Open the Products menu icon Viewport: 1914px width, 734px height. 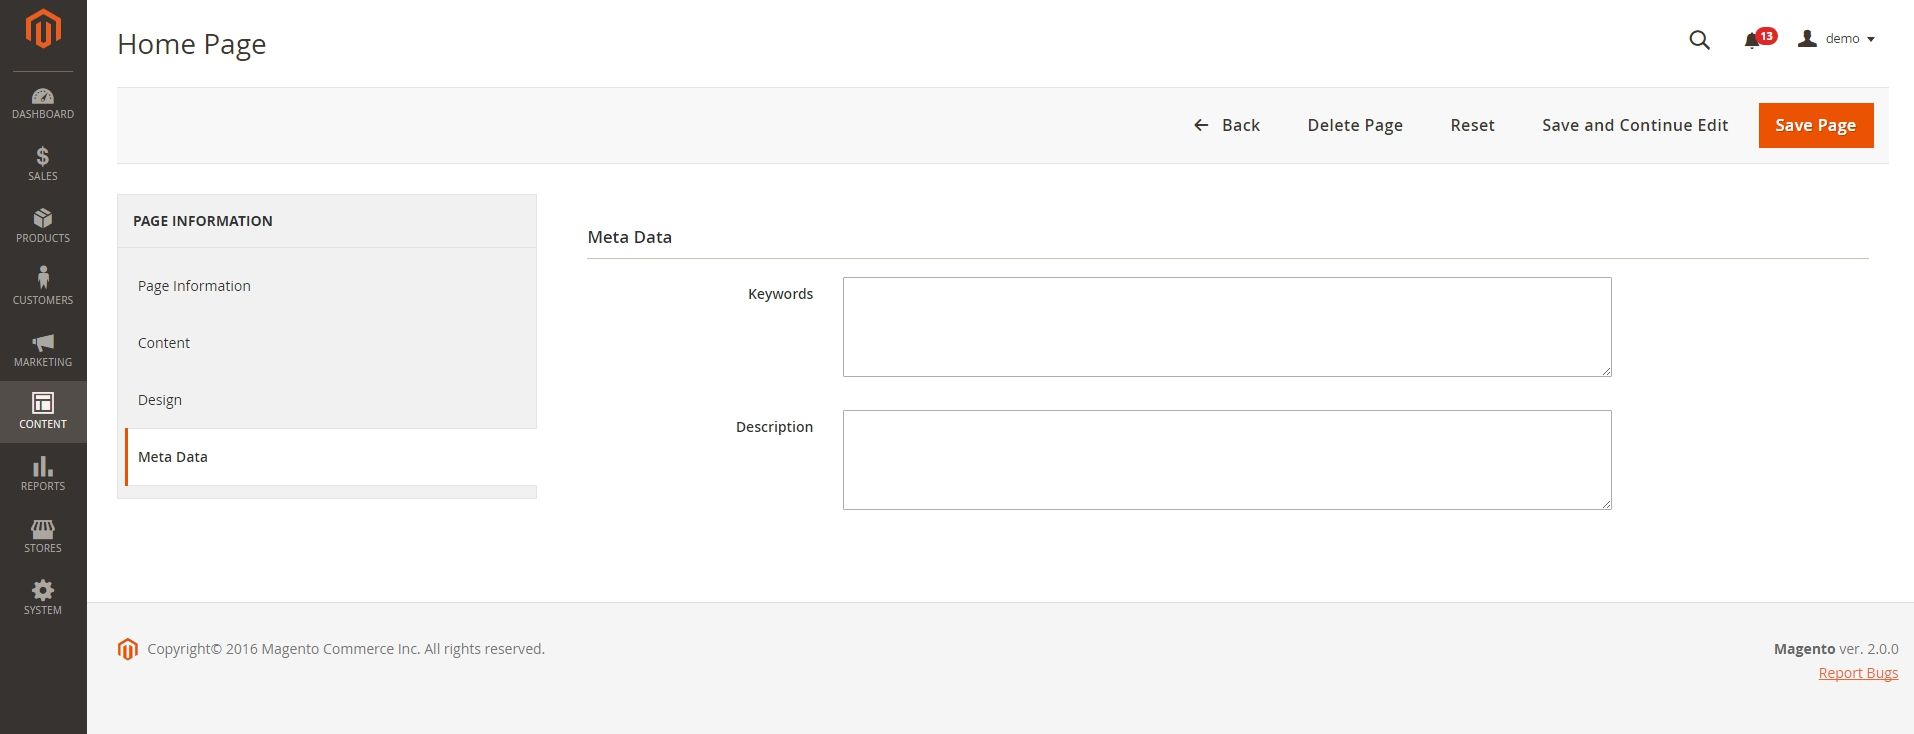pyautogui.click(x=43, y=226)
